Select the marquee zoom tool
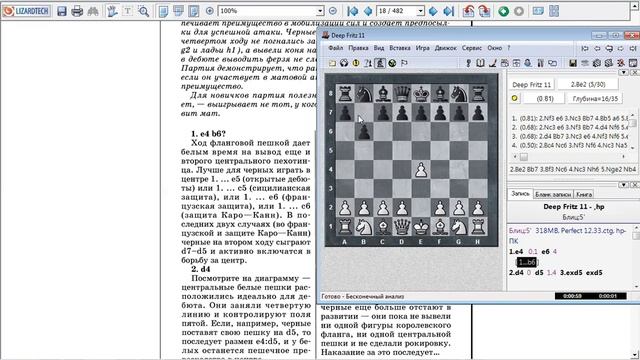 pos(143,11)
